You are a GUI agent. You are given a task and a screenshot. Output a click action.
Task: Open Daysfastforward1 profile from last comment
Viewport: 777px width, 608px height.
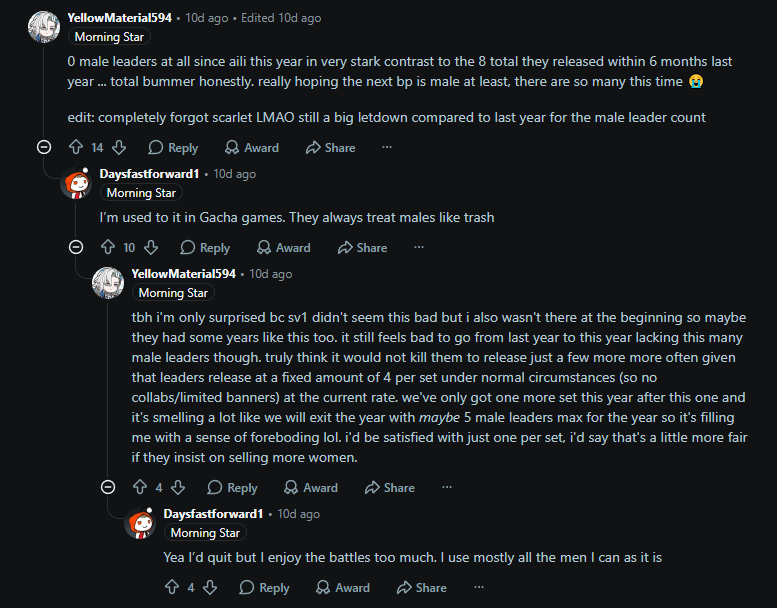(x=213, y=514)
